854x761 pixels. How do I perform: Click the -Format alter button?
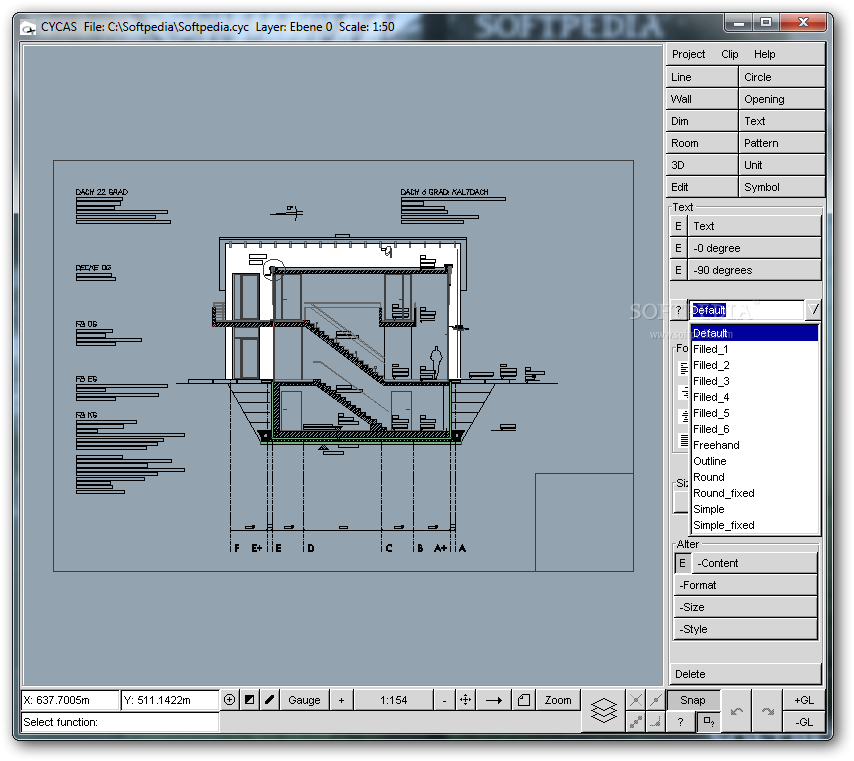point(746,586)
